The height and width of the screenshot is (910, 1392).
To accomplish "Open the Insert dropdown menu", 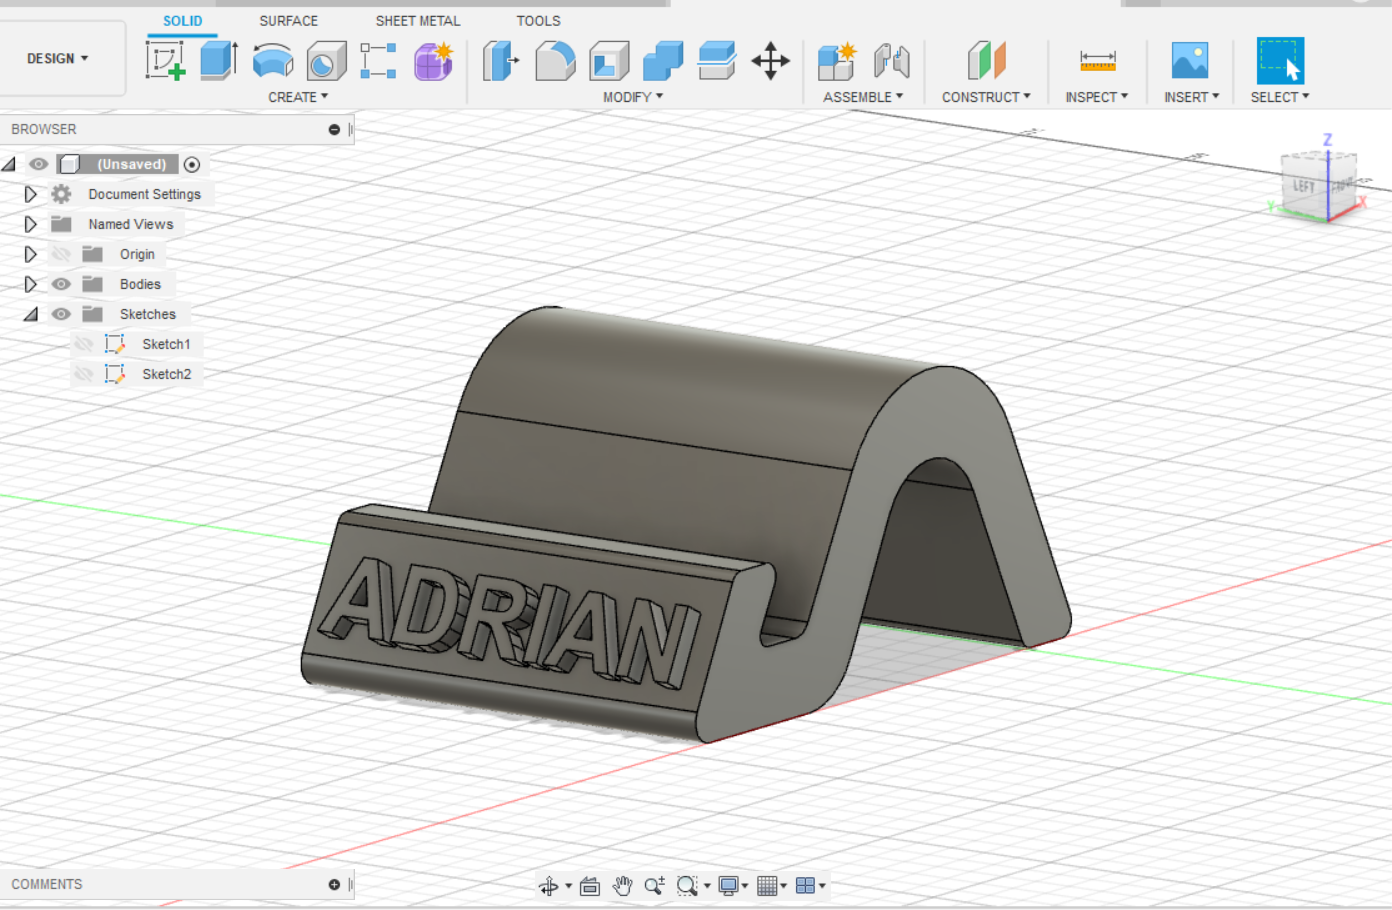I will coord(1191,97).
